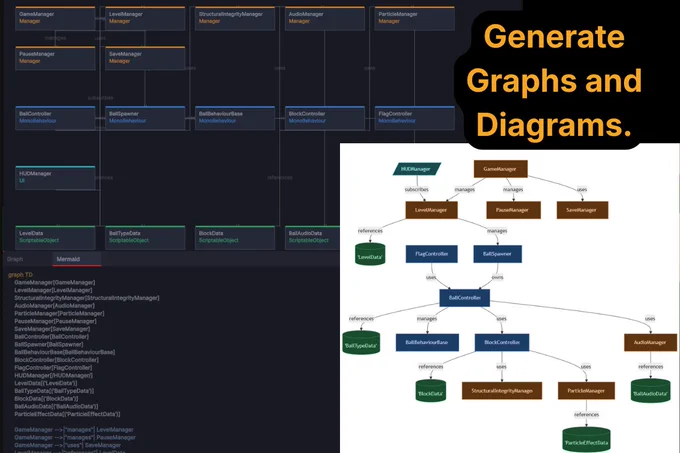This screenshot has height=453, width=680.
Task: Select blue BallSpawner node in white diagram
Action: tap(497, 254)
